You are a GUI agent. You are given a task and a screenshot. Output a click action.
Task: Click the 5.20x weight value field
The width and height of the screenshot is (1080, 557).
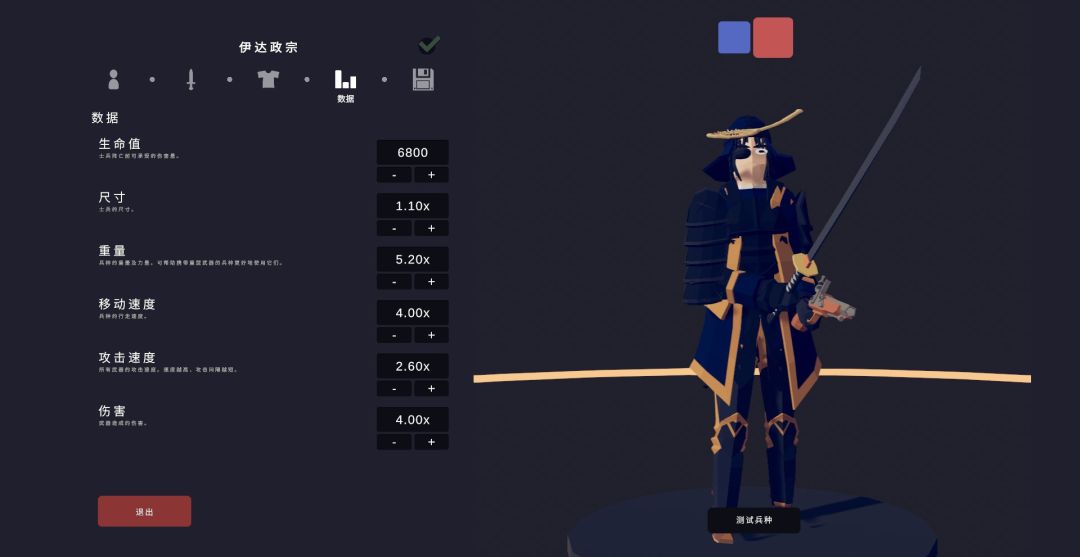point(413,260)
